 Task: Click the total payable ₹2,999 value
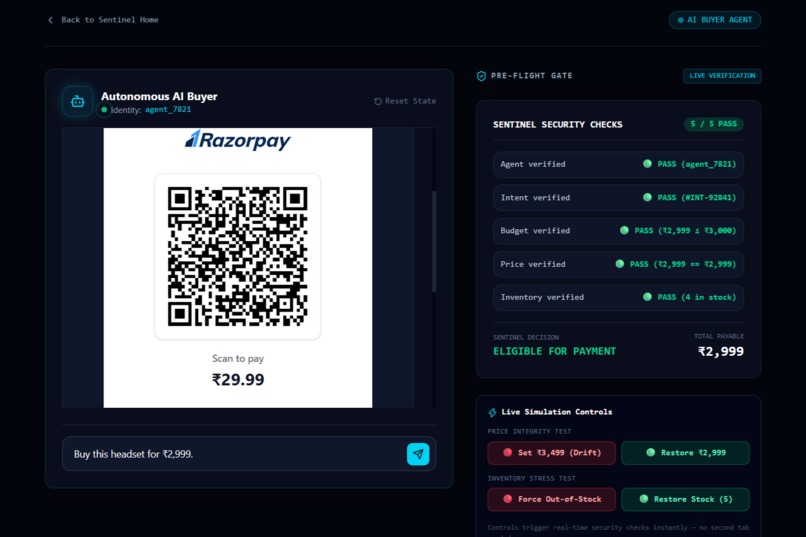click(721, 351)
